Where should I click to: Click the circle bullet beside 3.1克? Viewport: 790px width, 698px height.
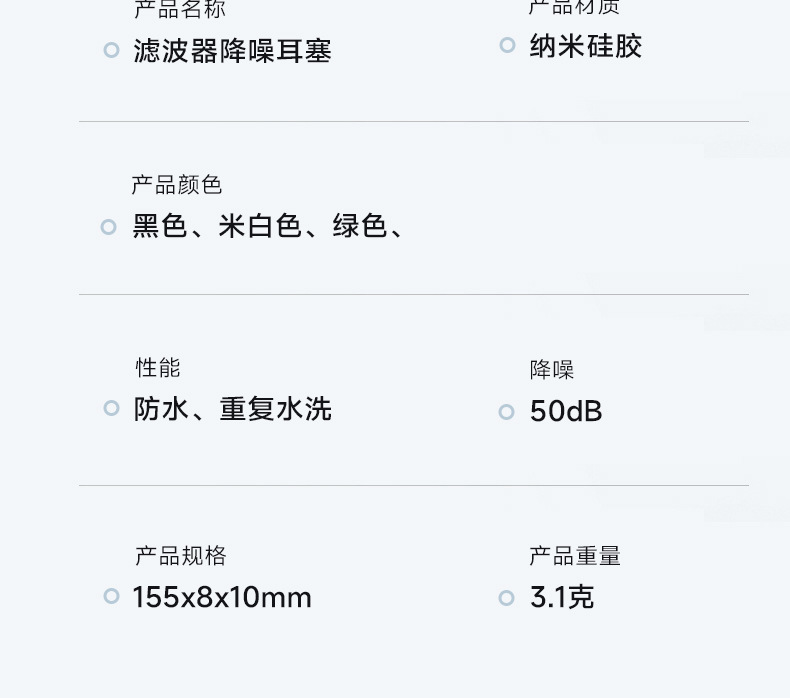pos(506,598)
